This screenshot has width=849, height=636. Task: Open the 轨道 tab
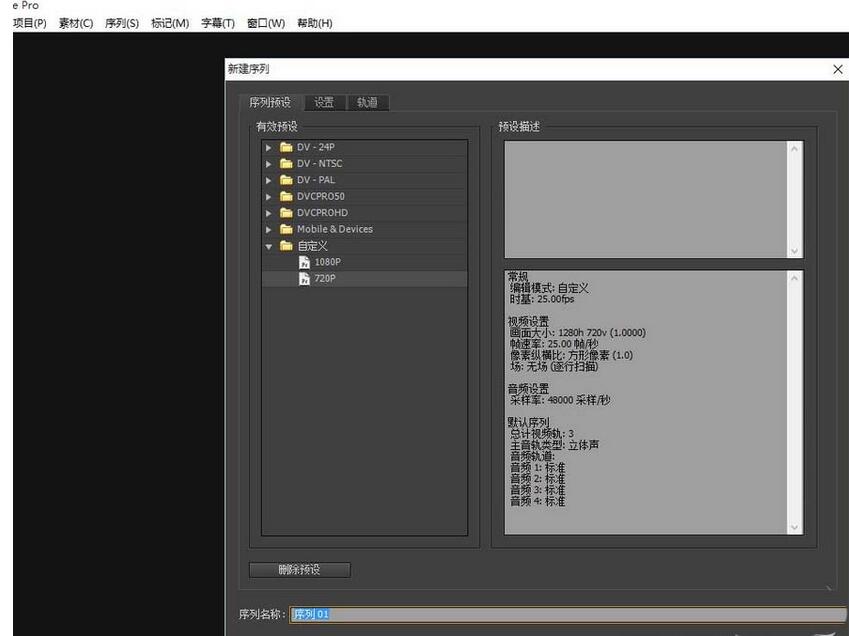[367, 101]
